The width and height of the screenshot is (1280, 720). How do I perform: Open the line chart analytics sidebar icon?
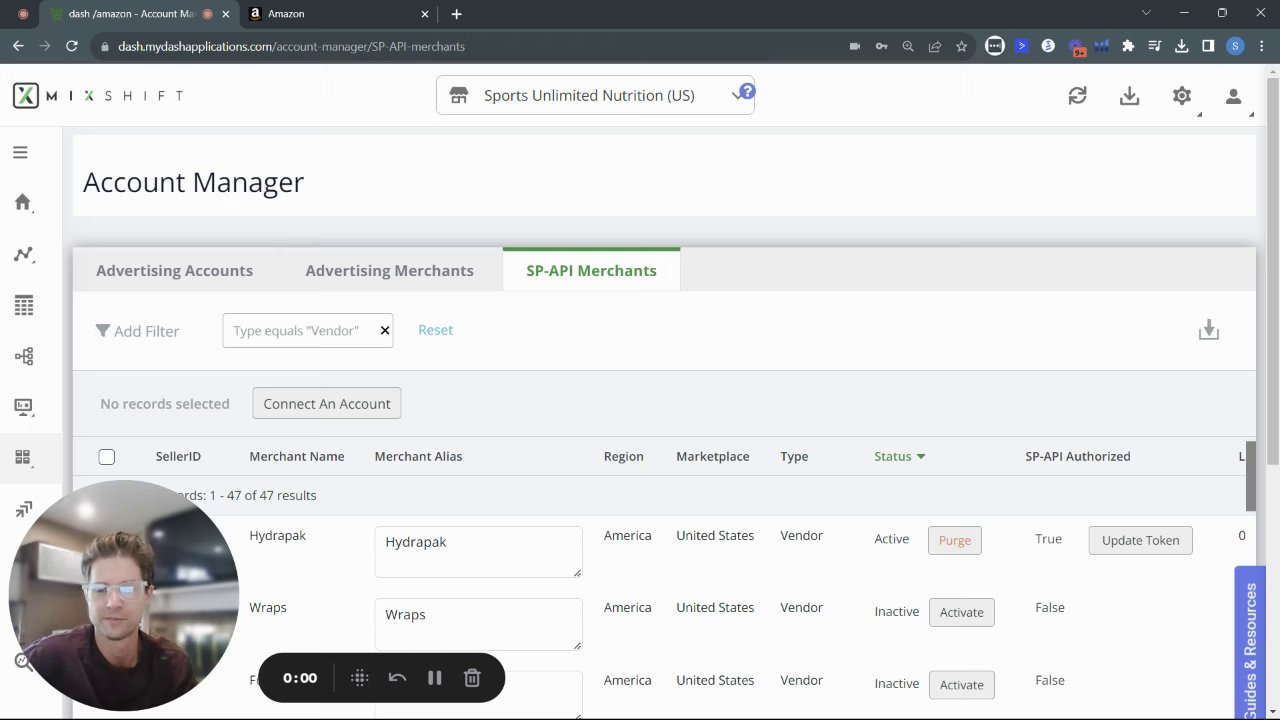pyautogui.click(x=23, y=254)
